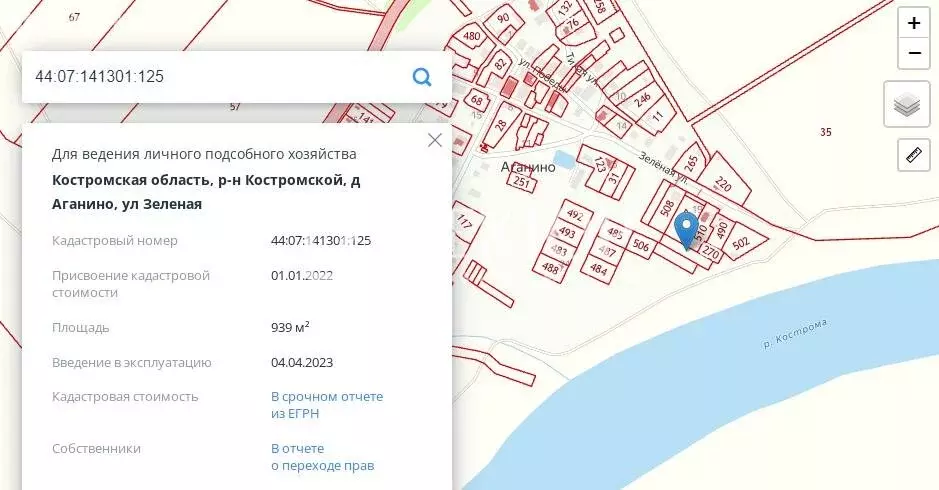Select parcel 246 on the map
The width and height of the screenshot is (939, 490).
click(643, 98)
